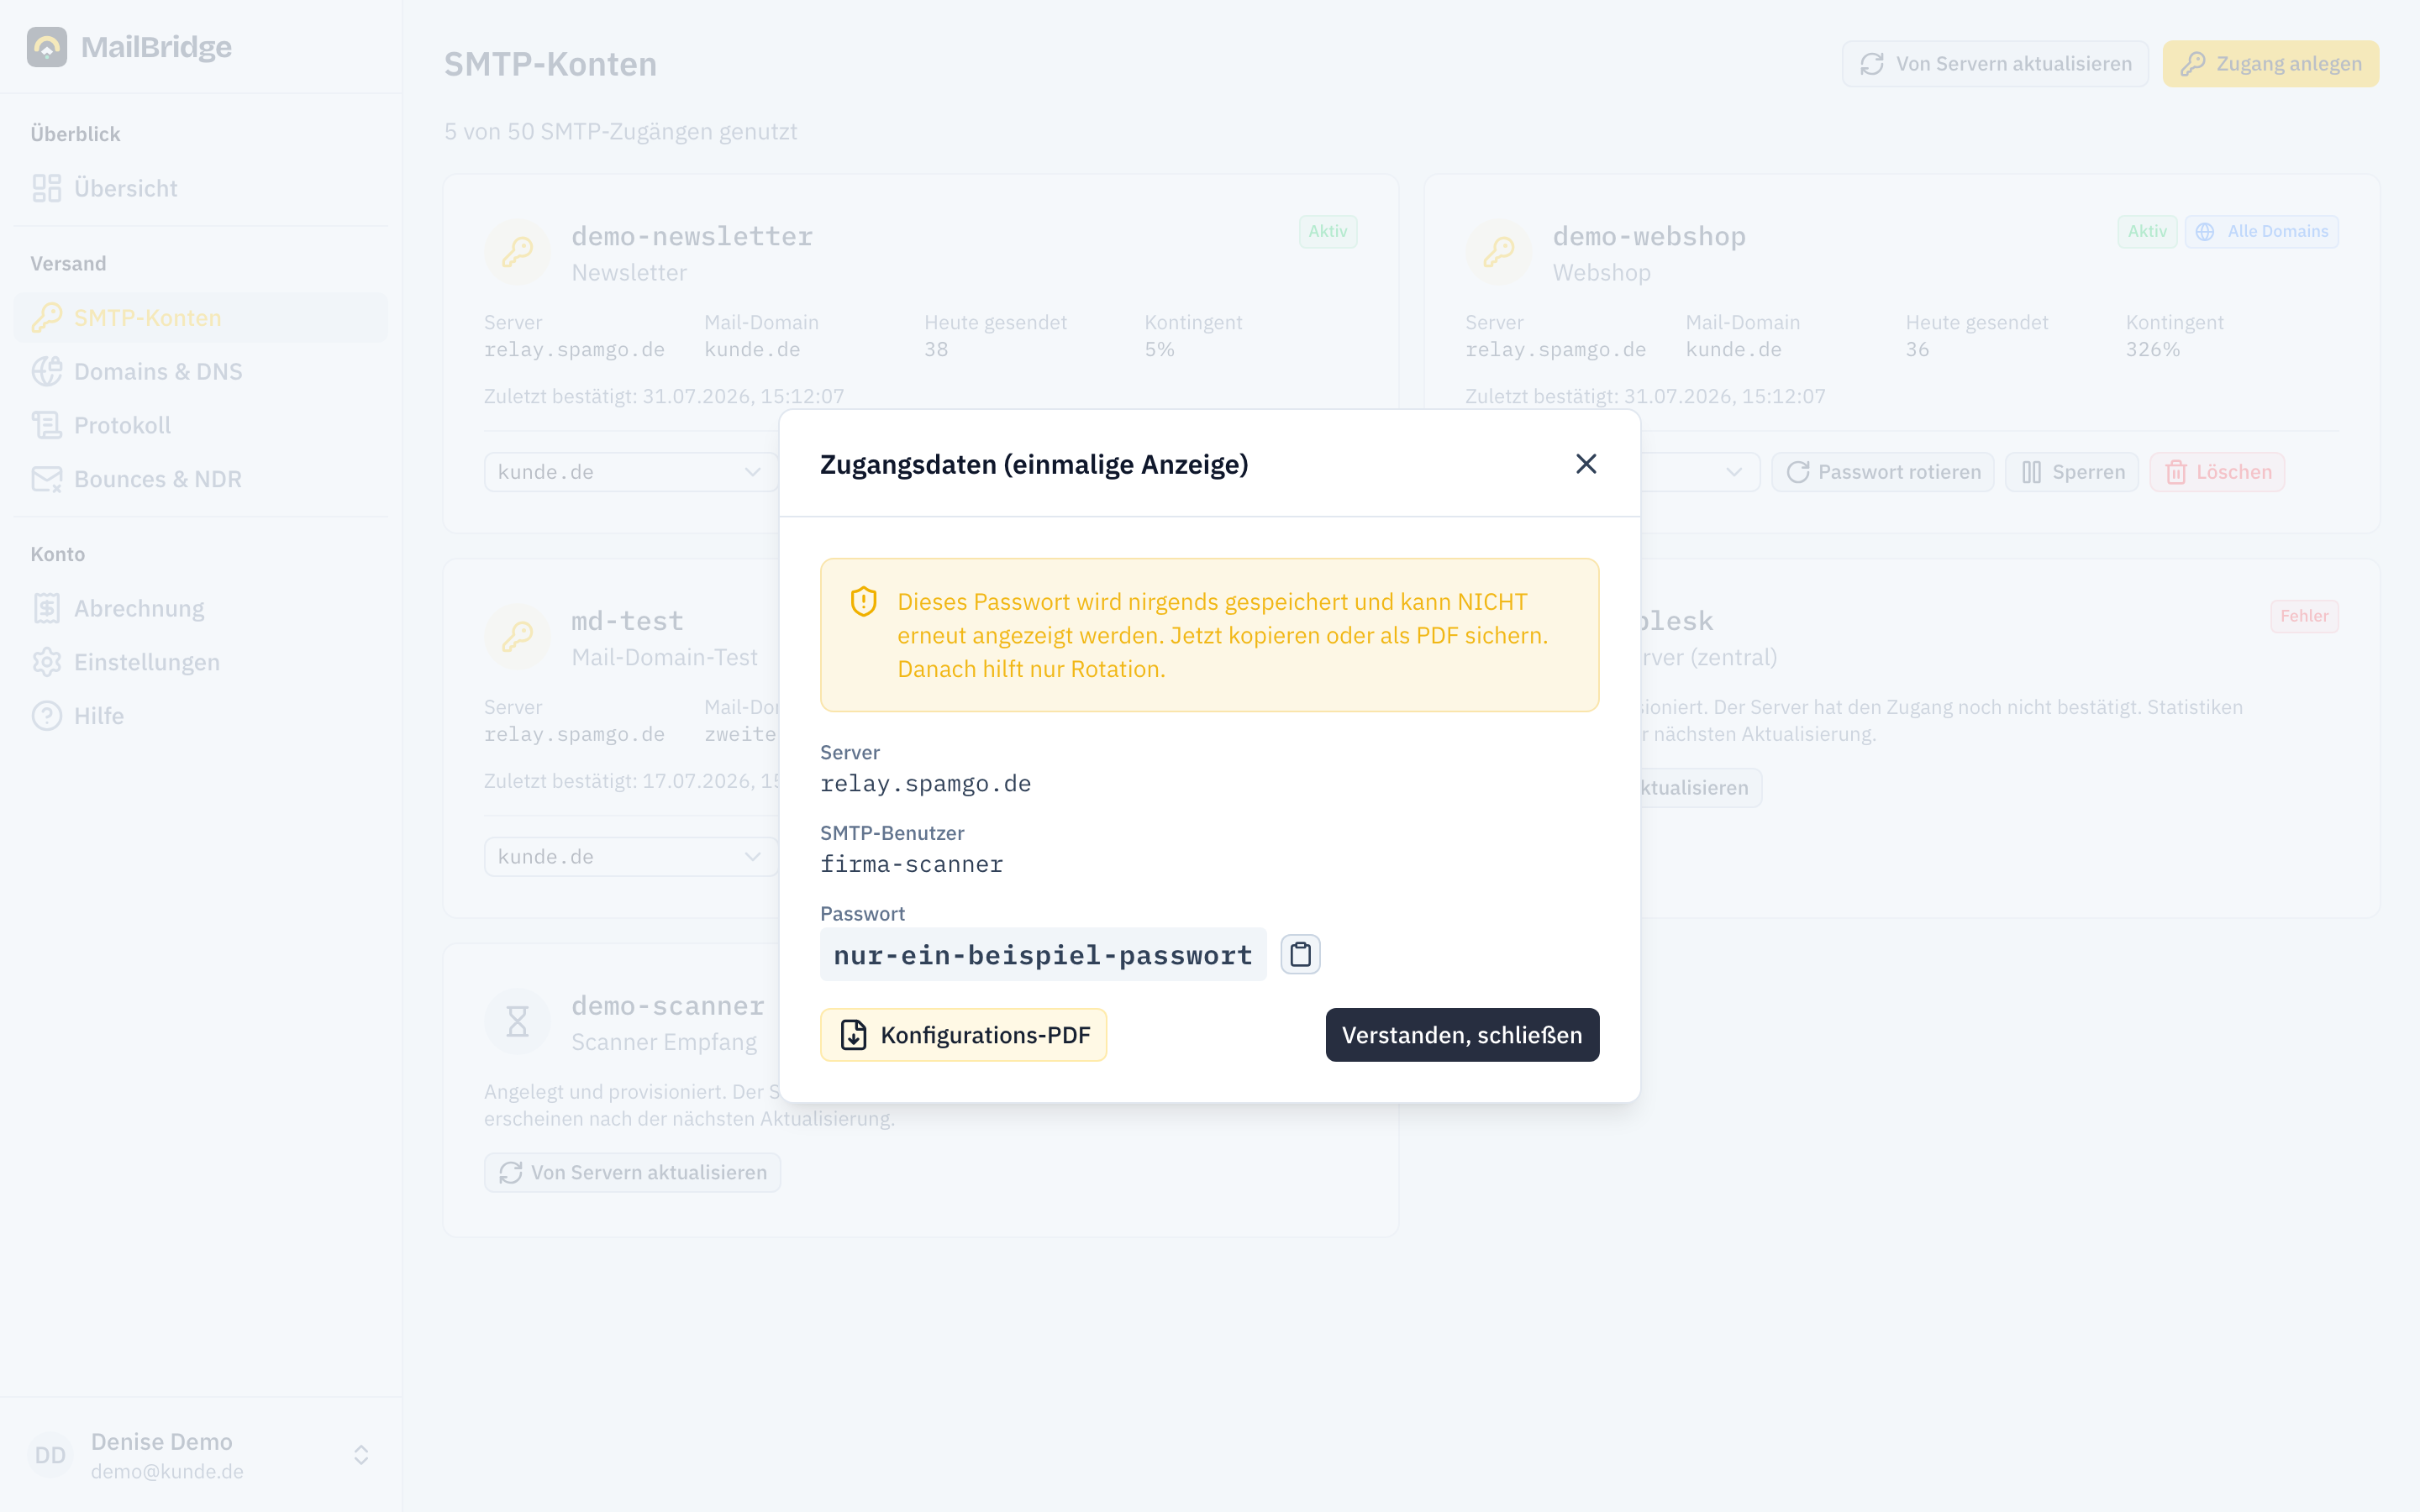Open Protokoll in sidebar
This screenshot has height=1512, width=2420.
201,425
